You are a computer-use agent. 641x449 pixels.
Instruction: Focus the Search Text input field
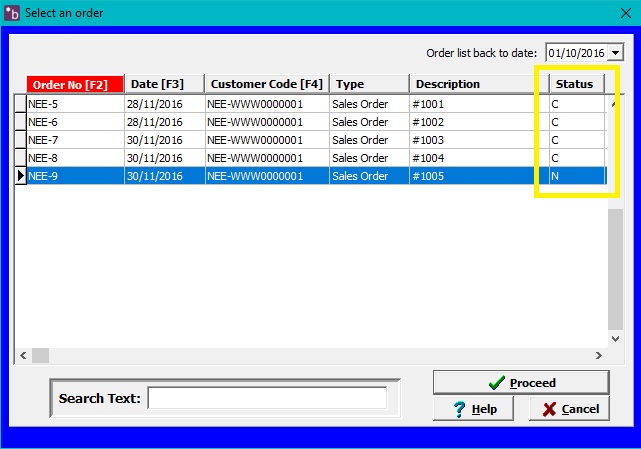pyautogui.click(x=267, y=398)
